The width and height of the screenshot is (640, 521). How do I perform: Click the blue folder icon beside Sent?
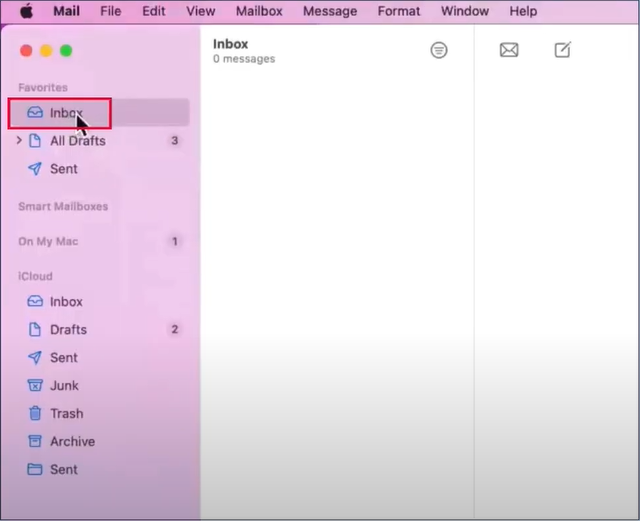point(35,470)
